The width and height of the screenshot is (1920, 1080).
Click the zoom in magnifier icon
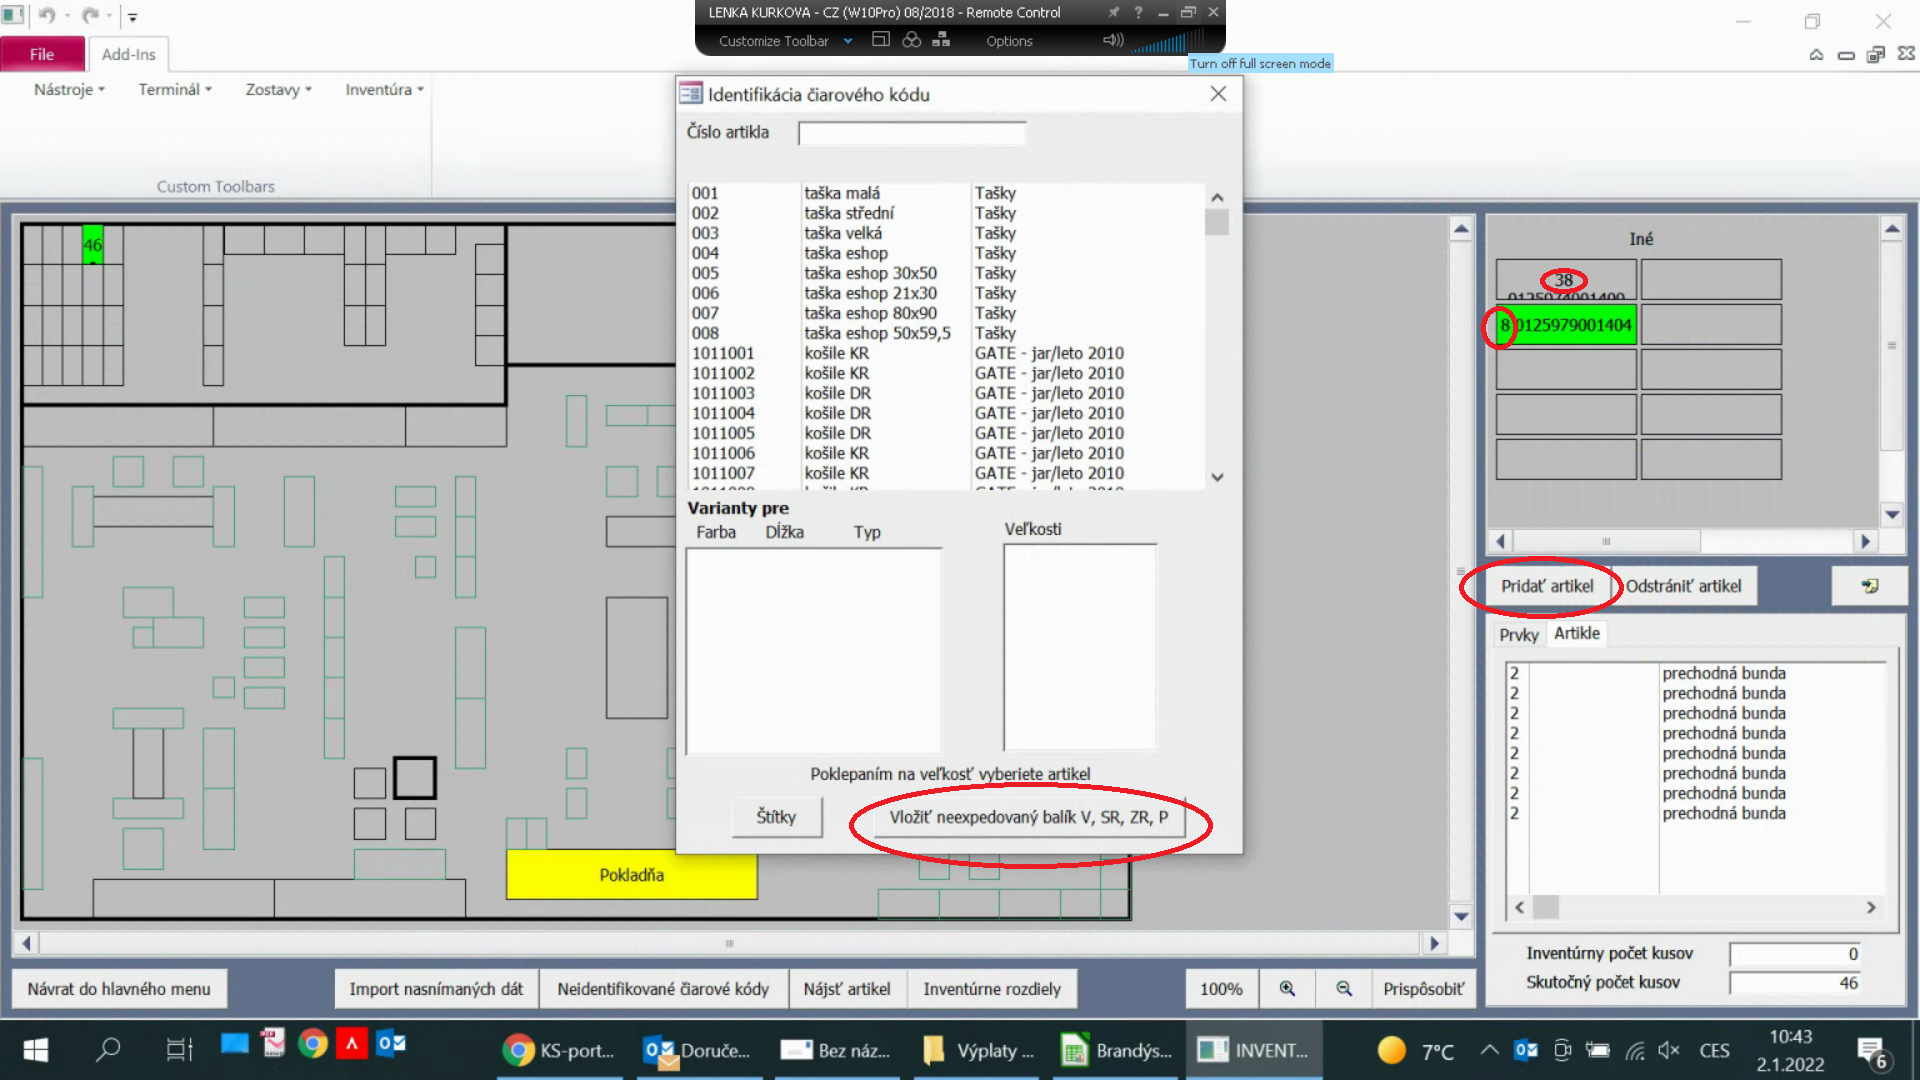(1287, 989)
